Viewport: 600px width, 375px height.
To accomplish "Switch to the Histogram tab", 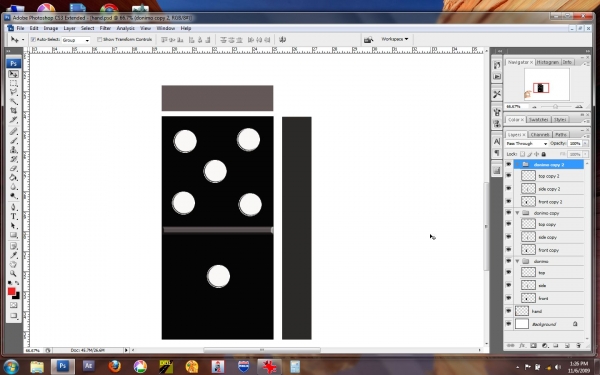I will click(547, 62).
